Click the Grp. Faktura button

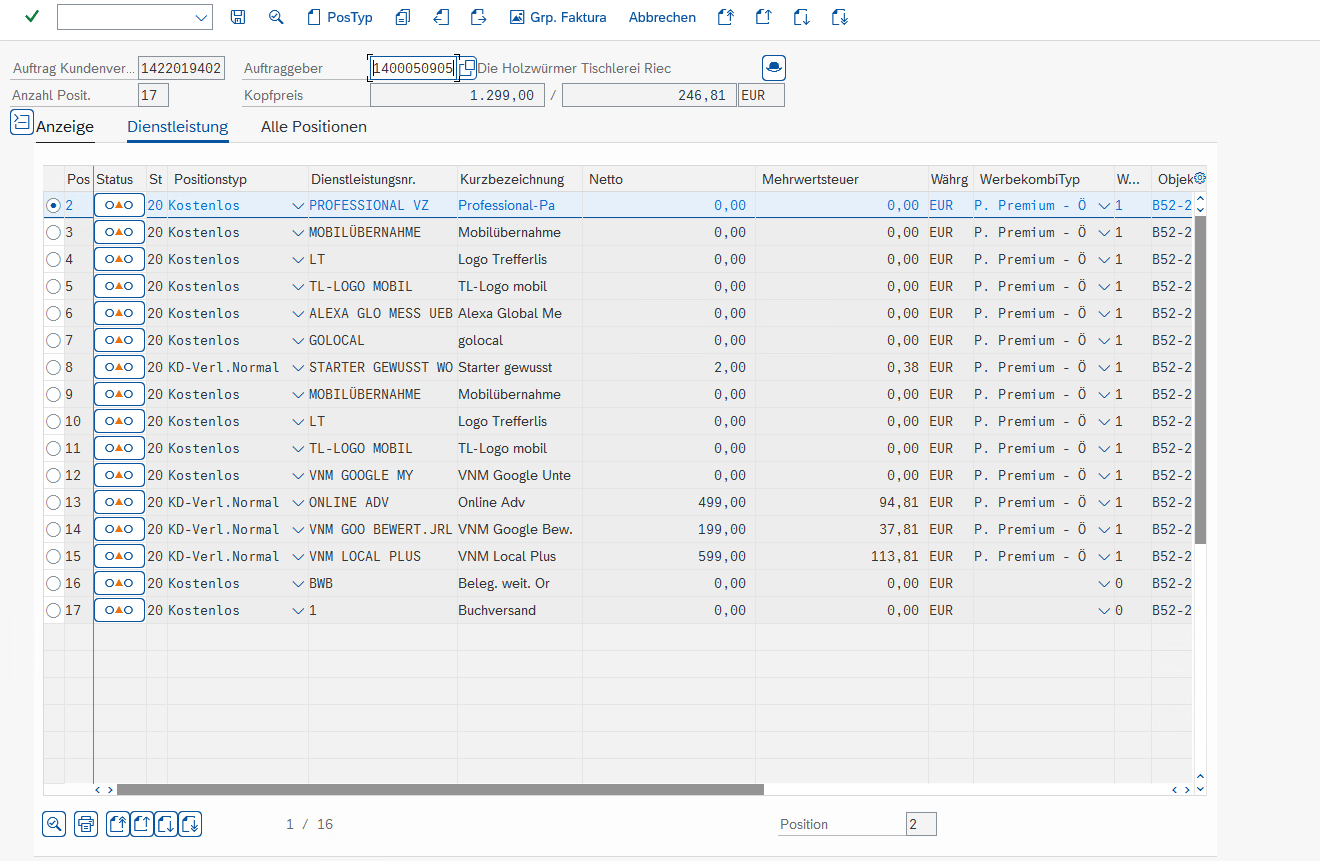click(x=558, y=17)
